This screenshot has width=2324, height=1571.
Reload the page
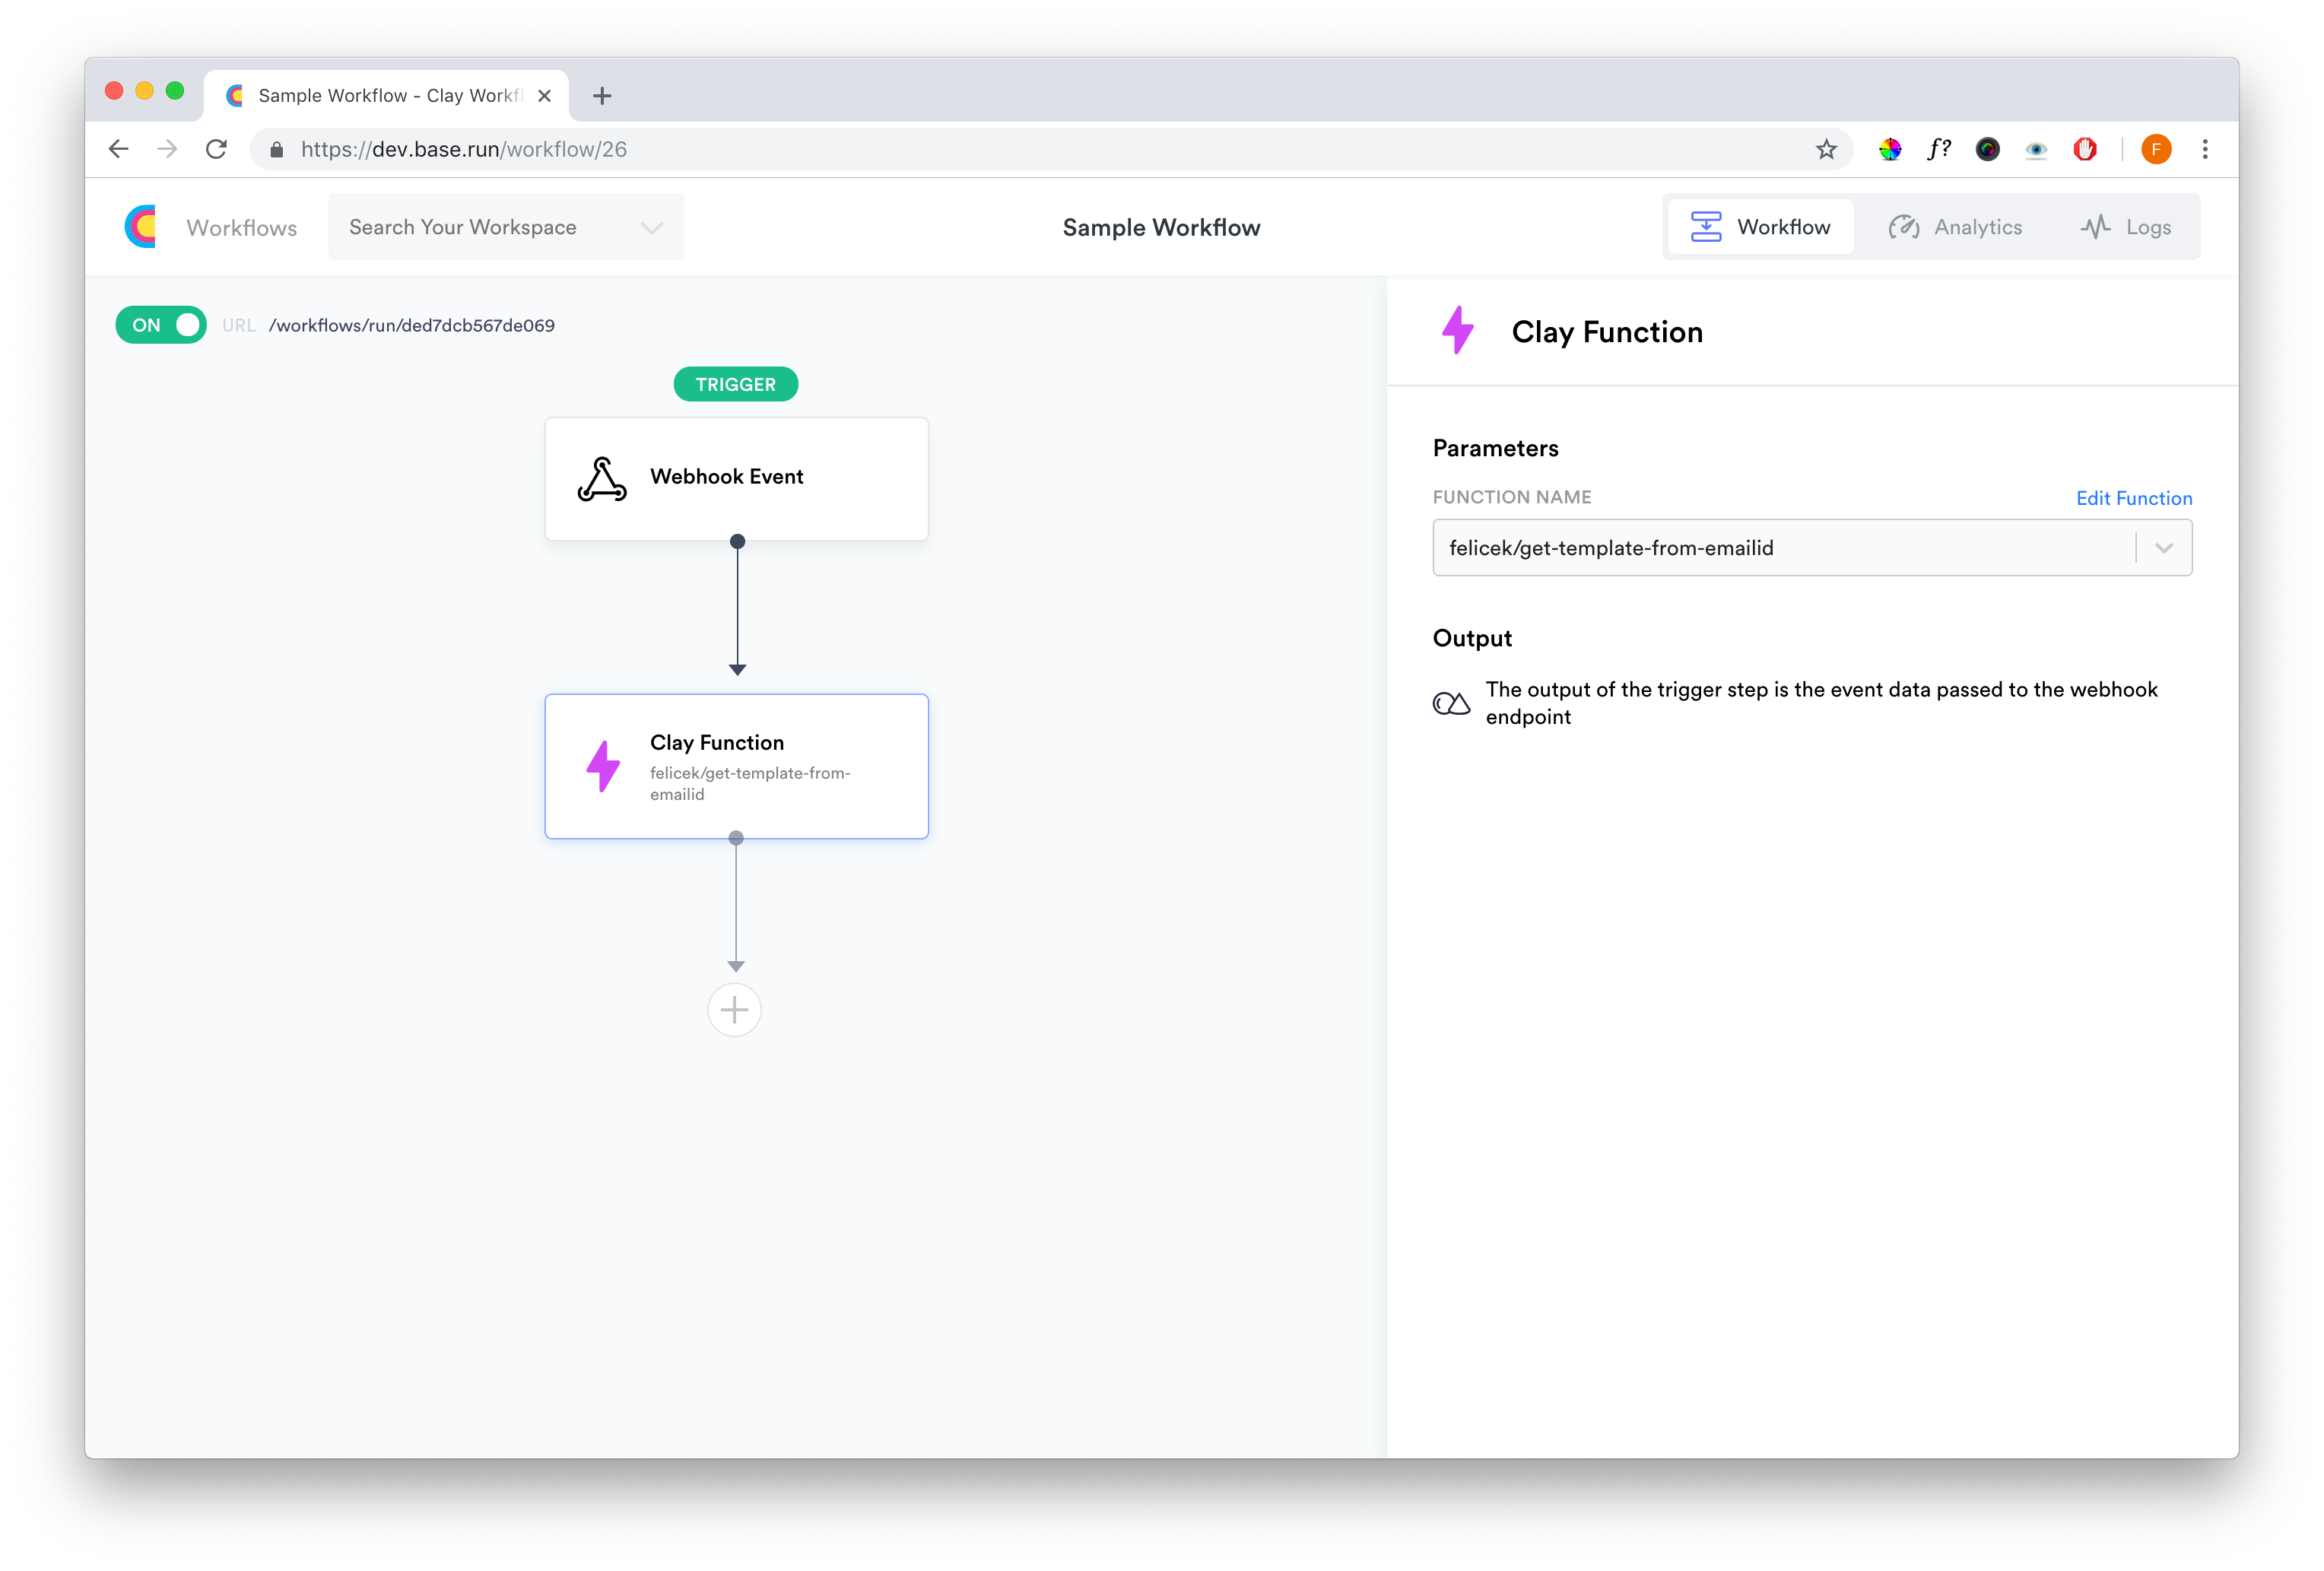click(x=216, y=150)
